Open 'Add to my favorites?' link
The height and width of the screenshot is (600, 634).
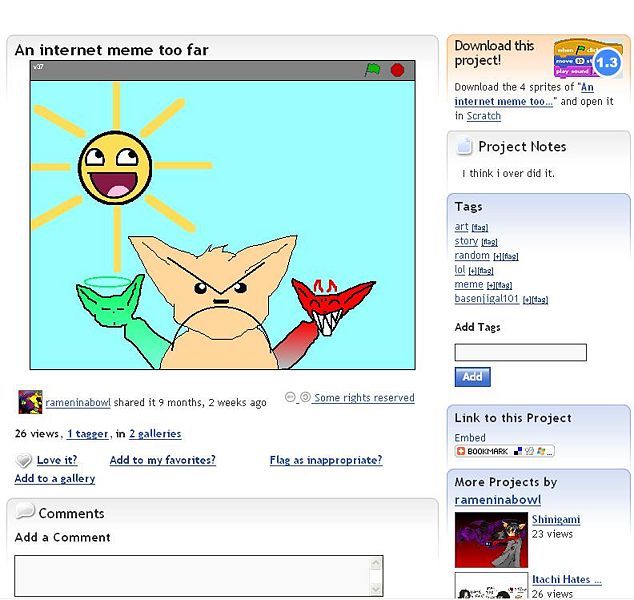click(162, 460)
